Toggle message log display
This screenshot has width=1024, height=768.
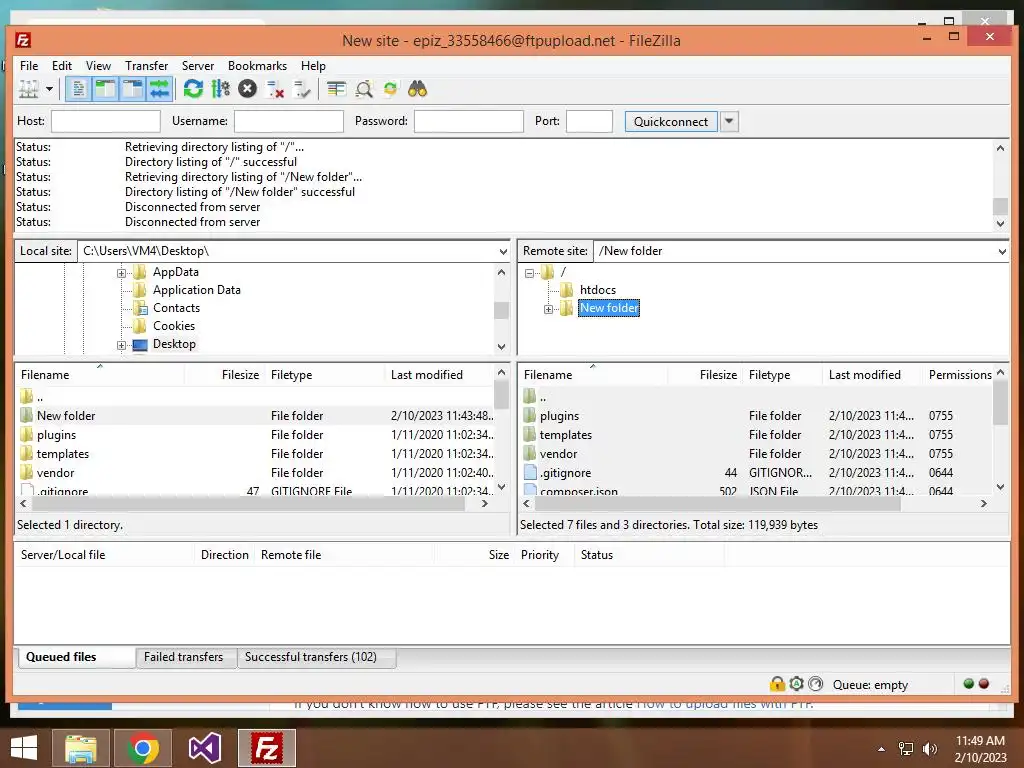pos(78,89)
